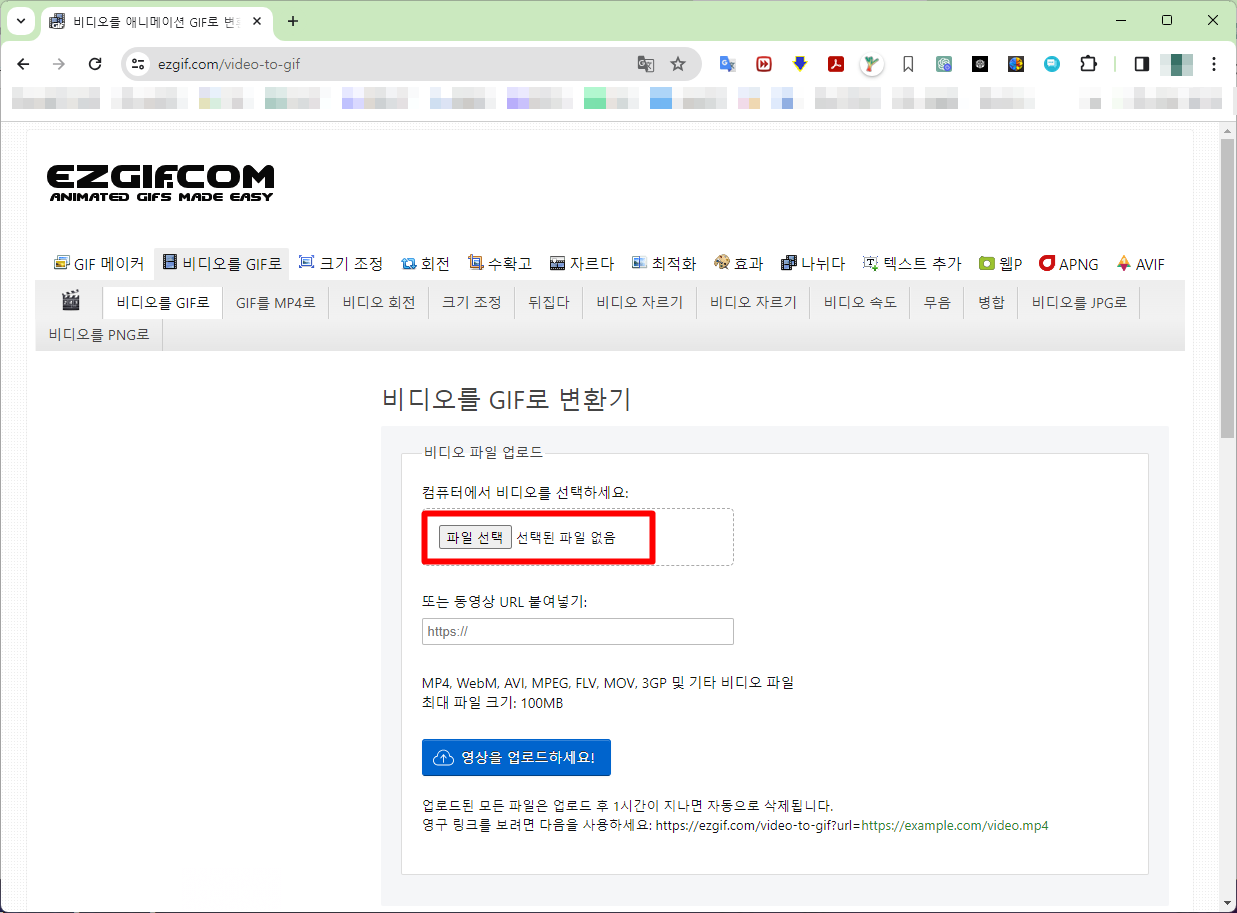Open the Extensions puzzle menu
Screen dimensions: 1237x913
click(x=1088, y=64)
